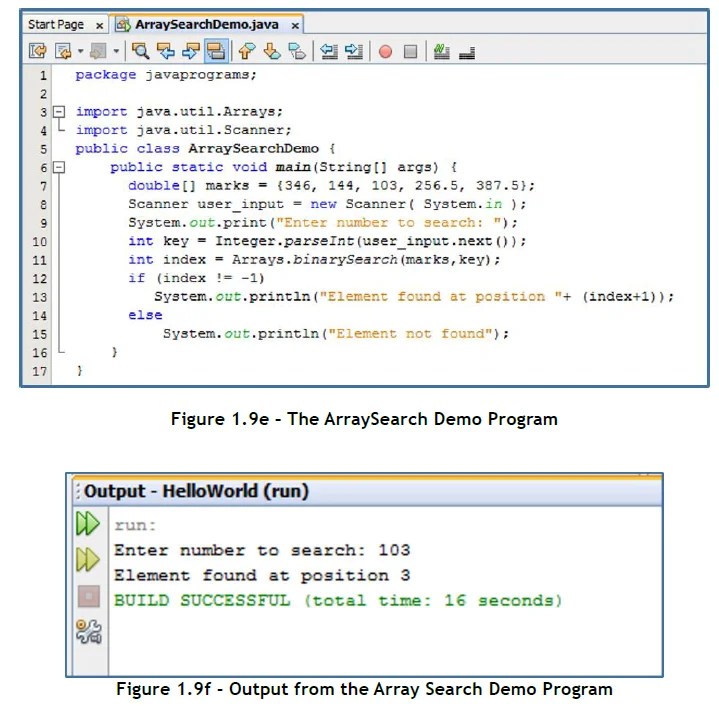Open Ant settings wrench icon in Output
The image size is (719, 706).
(88, 631)
